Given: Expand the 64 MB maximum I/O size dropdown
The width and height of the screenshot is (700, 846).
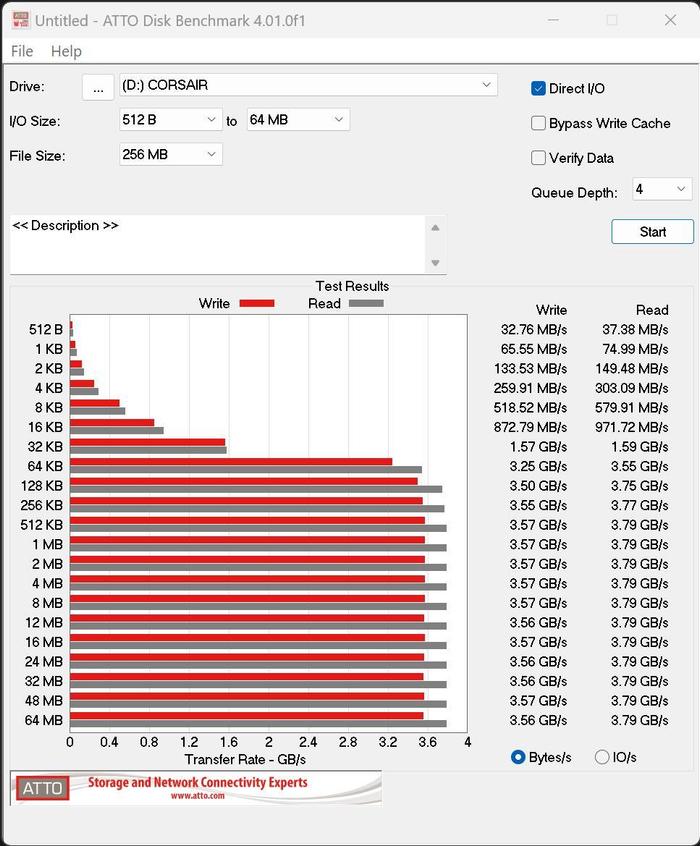Looking at the screenshot, I should point(298,120).
